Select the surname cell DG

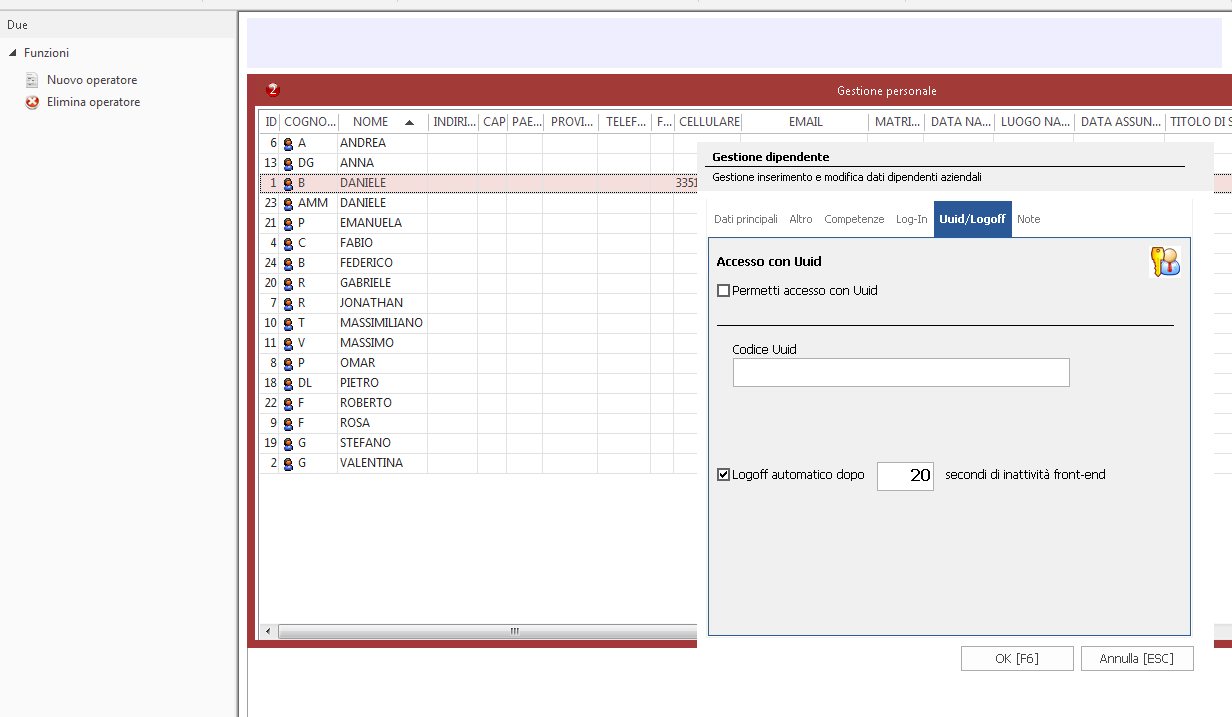[x=309, y=163]
